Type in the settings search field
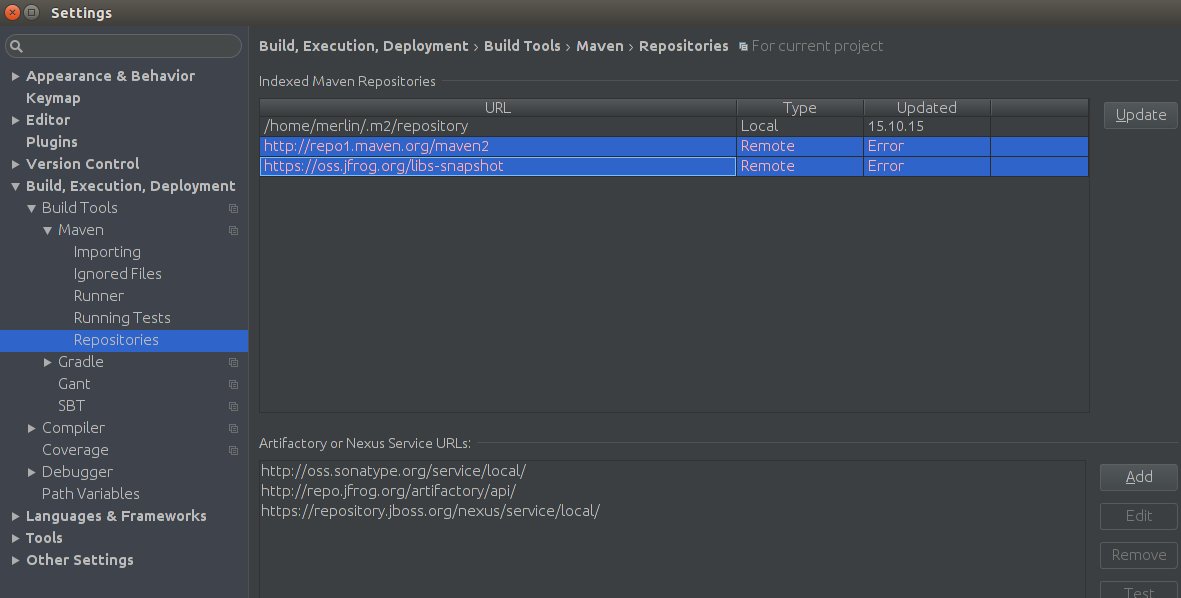 tap(130, 47)
